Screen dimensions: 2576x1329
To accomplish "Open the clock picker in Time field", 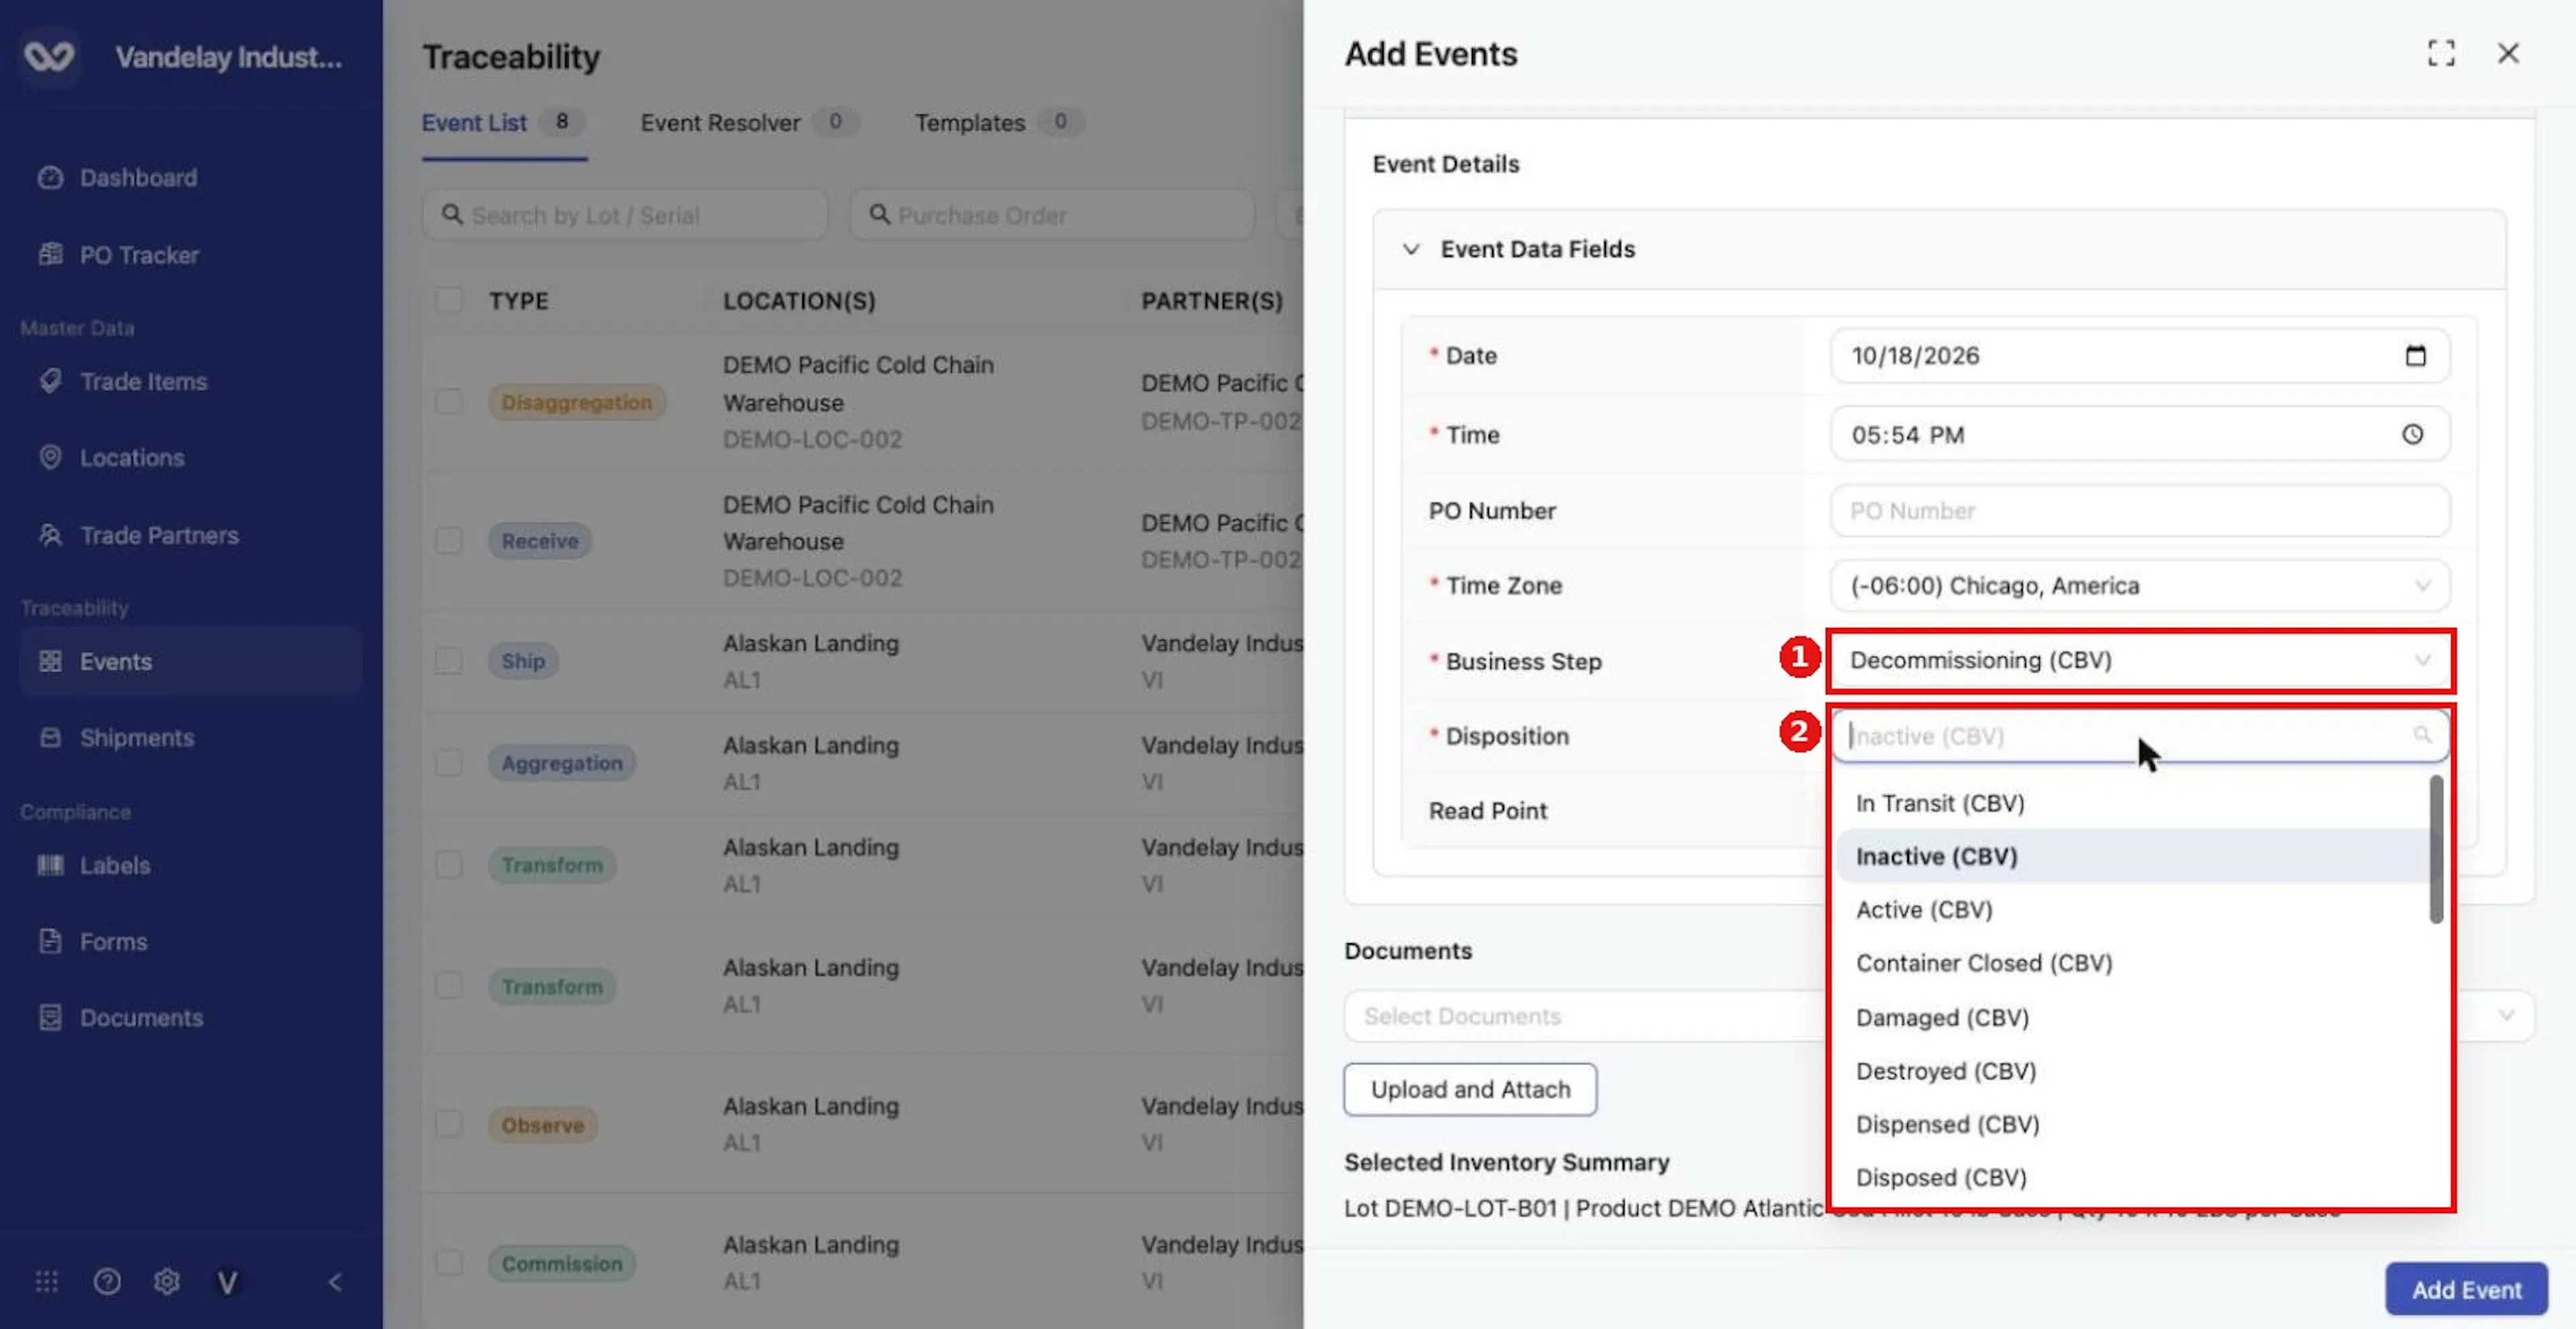I will tap(2413, 435).
